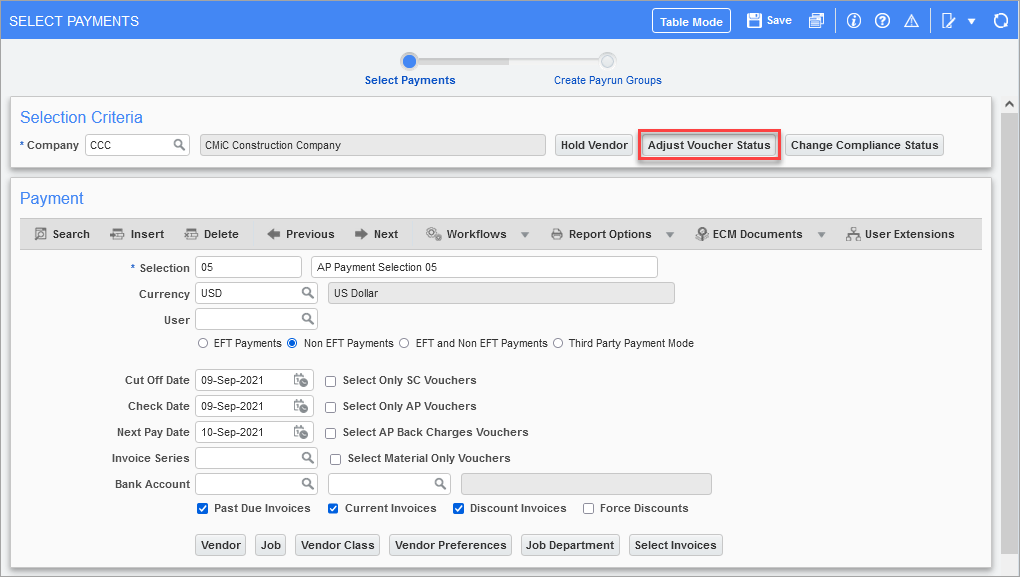Click the Job button
This screenshot has width=1020, height=577.
point(271,545)
